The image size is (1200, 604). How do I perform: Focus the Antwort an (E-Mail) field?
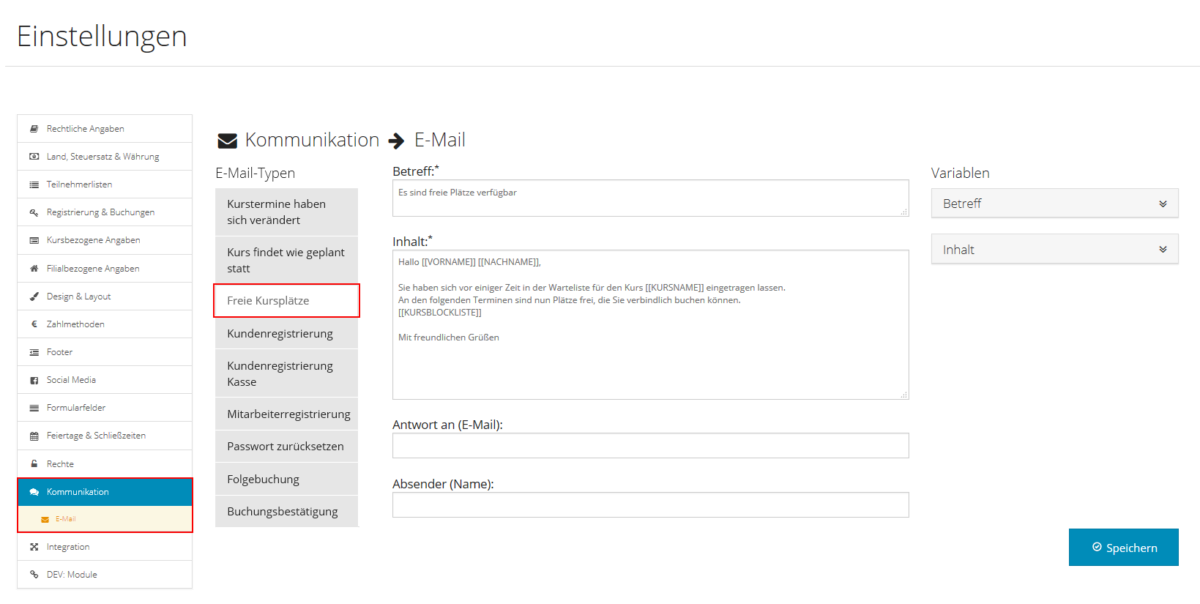click(x=650, y=445)
